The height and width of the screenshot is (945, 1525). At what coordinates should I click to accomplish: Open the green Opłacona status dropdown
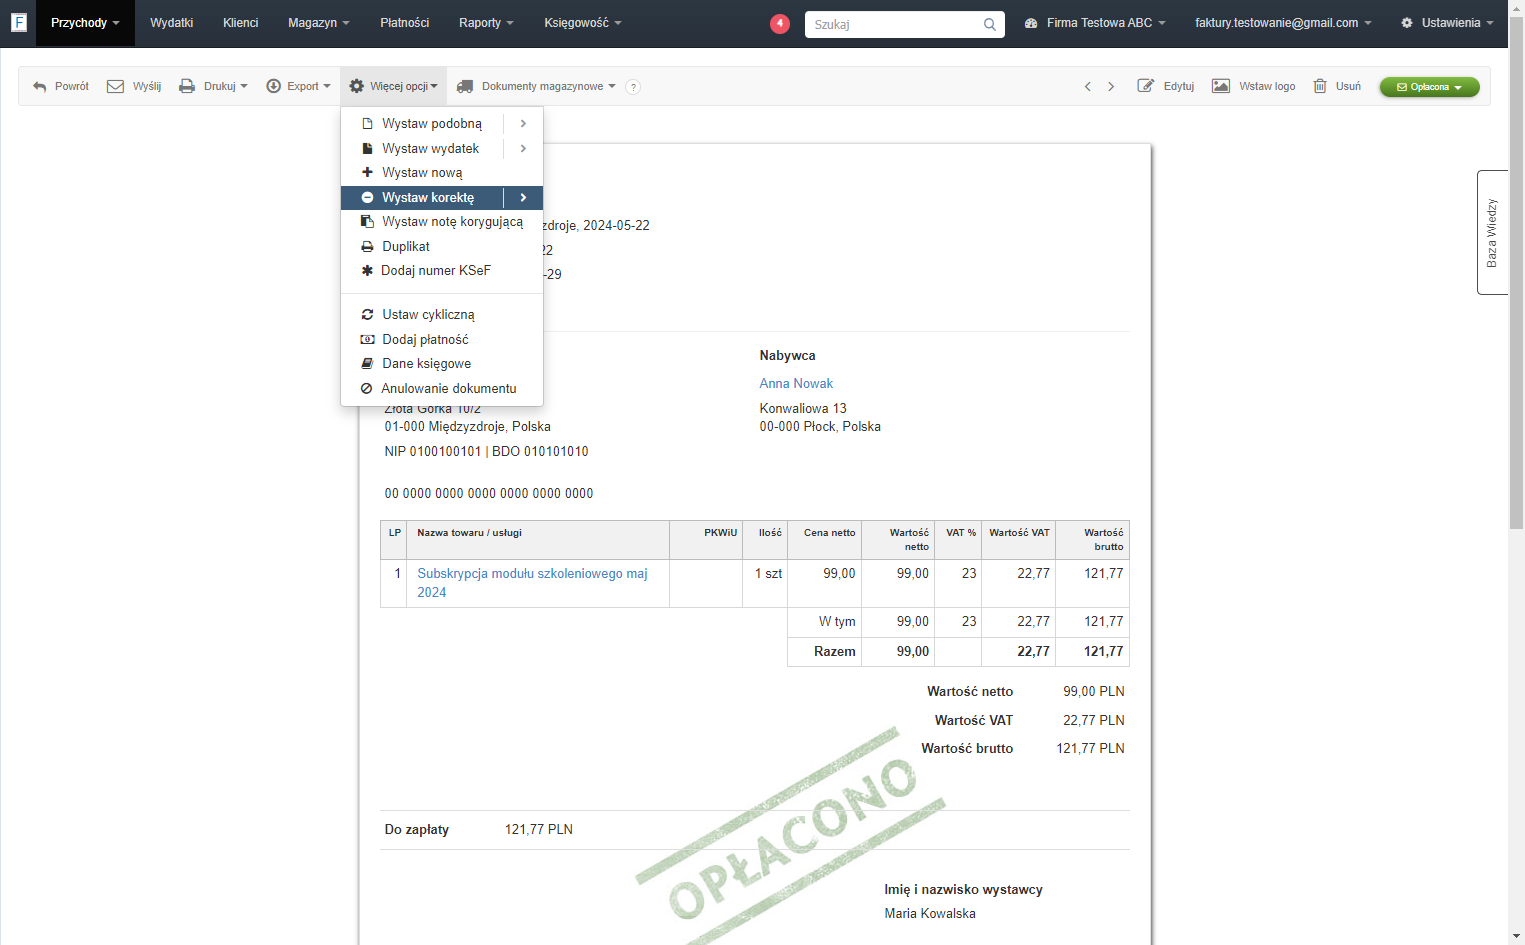pyautogui.click(x=1430, y=87)
